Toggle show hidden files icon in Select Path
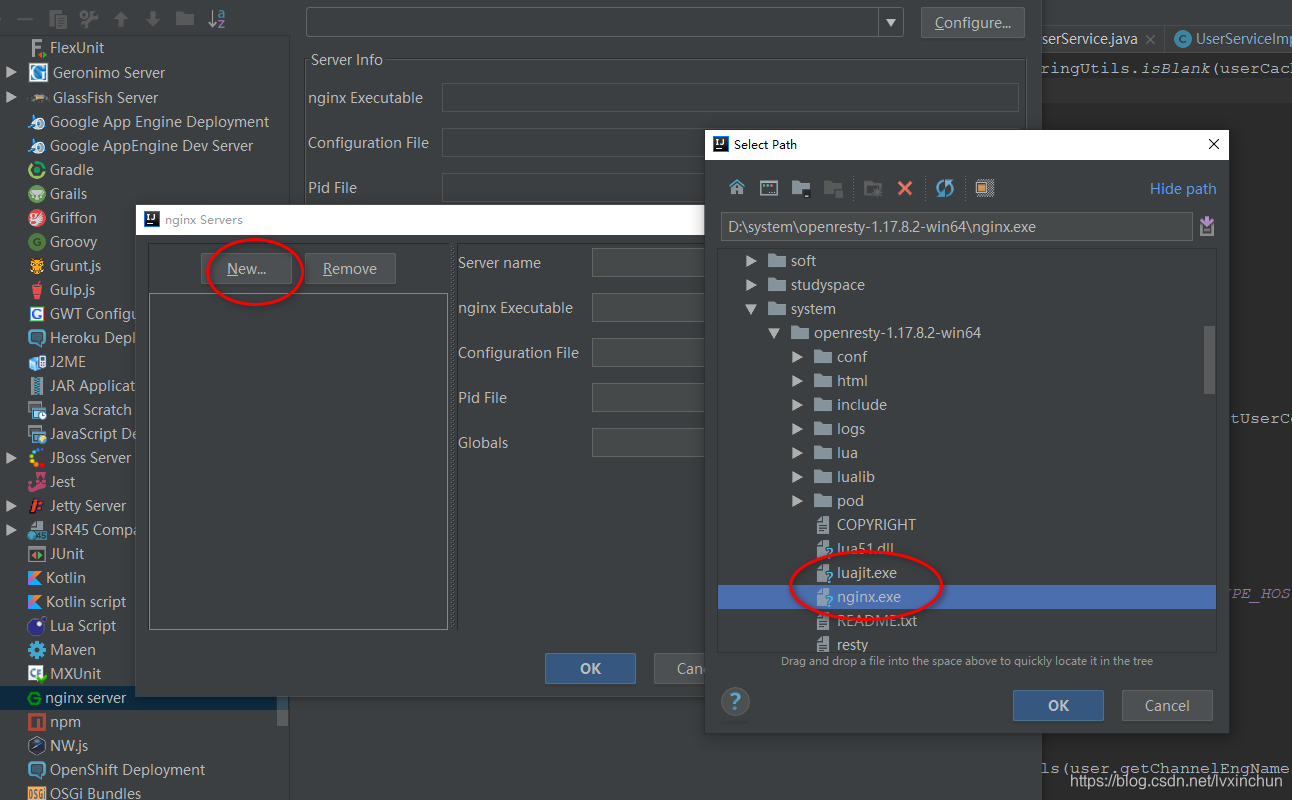The height and width of the screenshot is (800, 1292). 984,188
